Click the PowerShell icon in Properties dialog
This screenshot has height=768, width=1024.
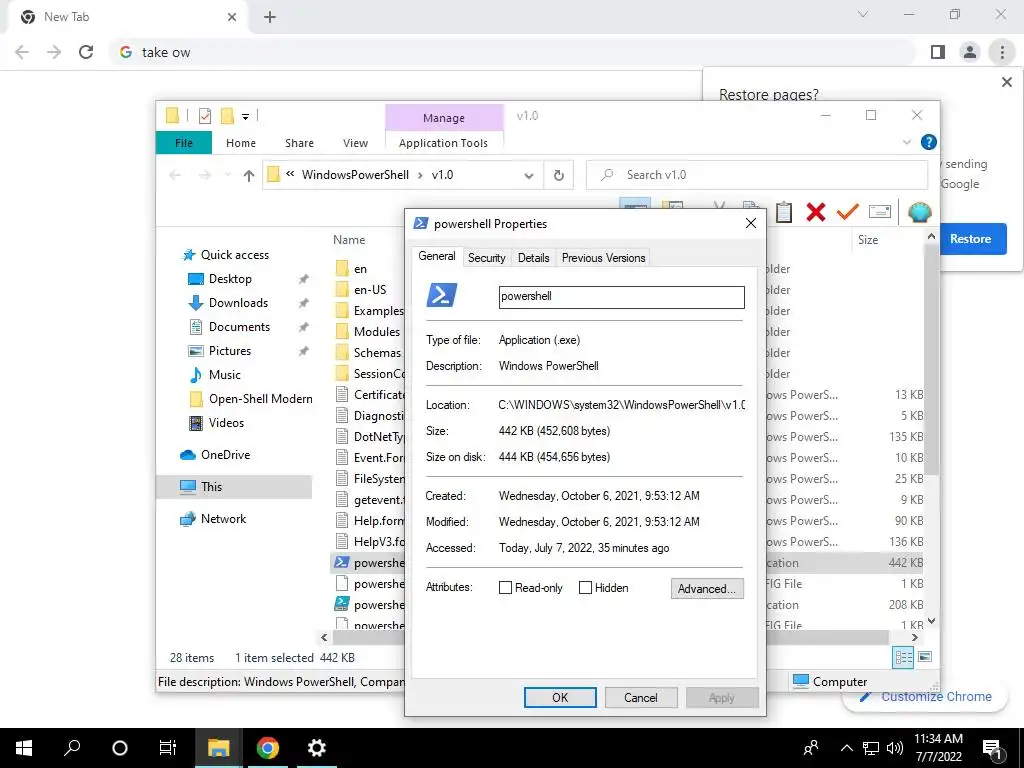pos(441,296)
